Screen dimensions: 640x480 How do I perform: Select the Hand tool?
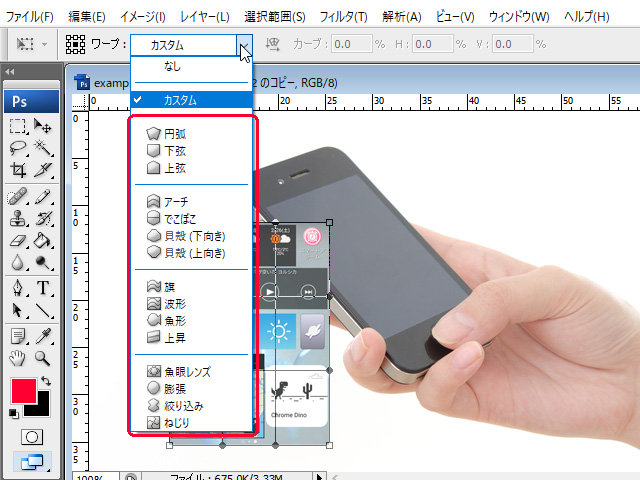coord(18,358)
